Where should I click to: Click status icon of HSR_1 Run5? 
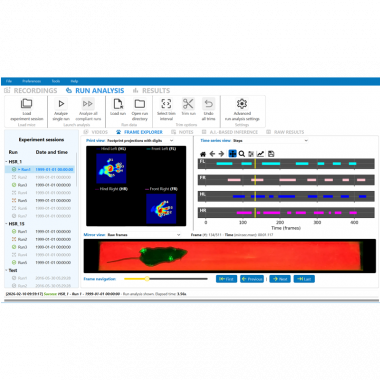click(x=14, y=200)
